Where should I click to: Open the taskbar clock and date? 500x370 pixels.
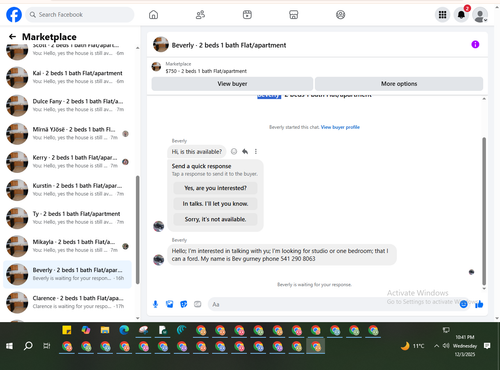465,346
